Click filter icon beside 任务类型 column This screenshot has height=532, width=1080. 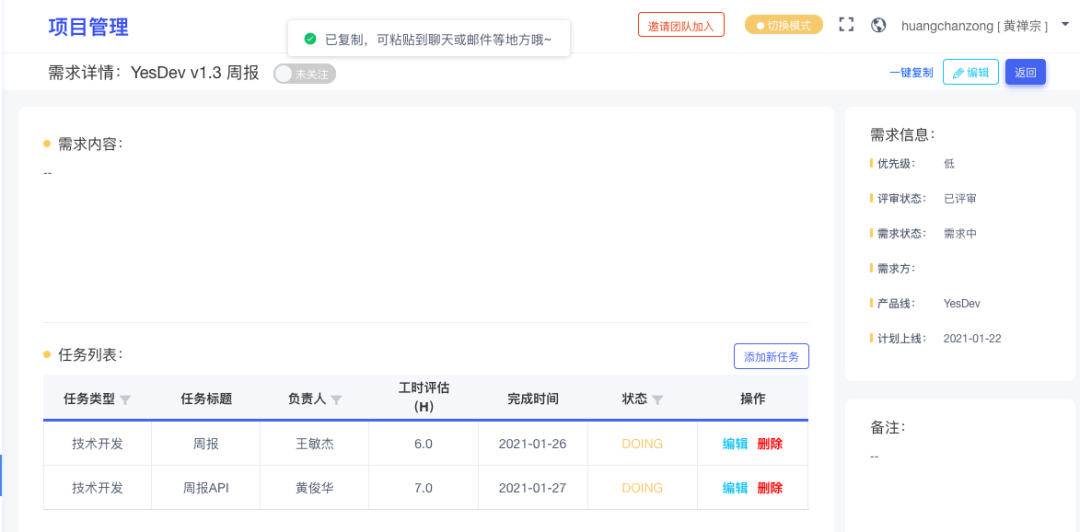coord(125,400)
